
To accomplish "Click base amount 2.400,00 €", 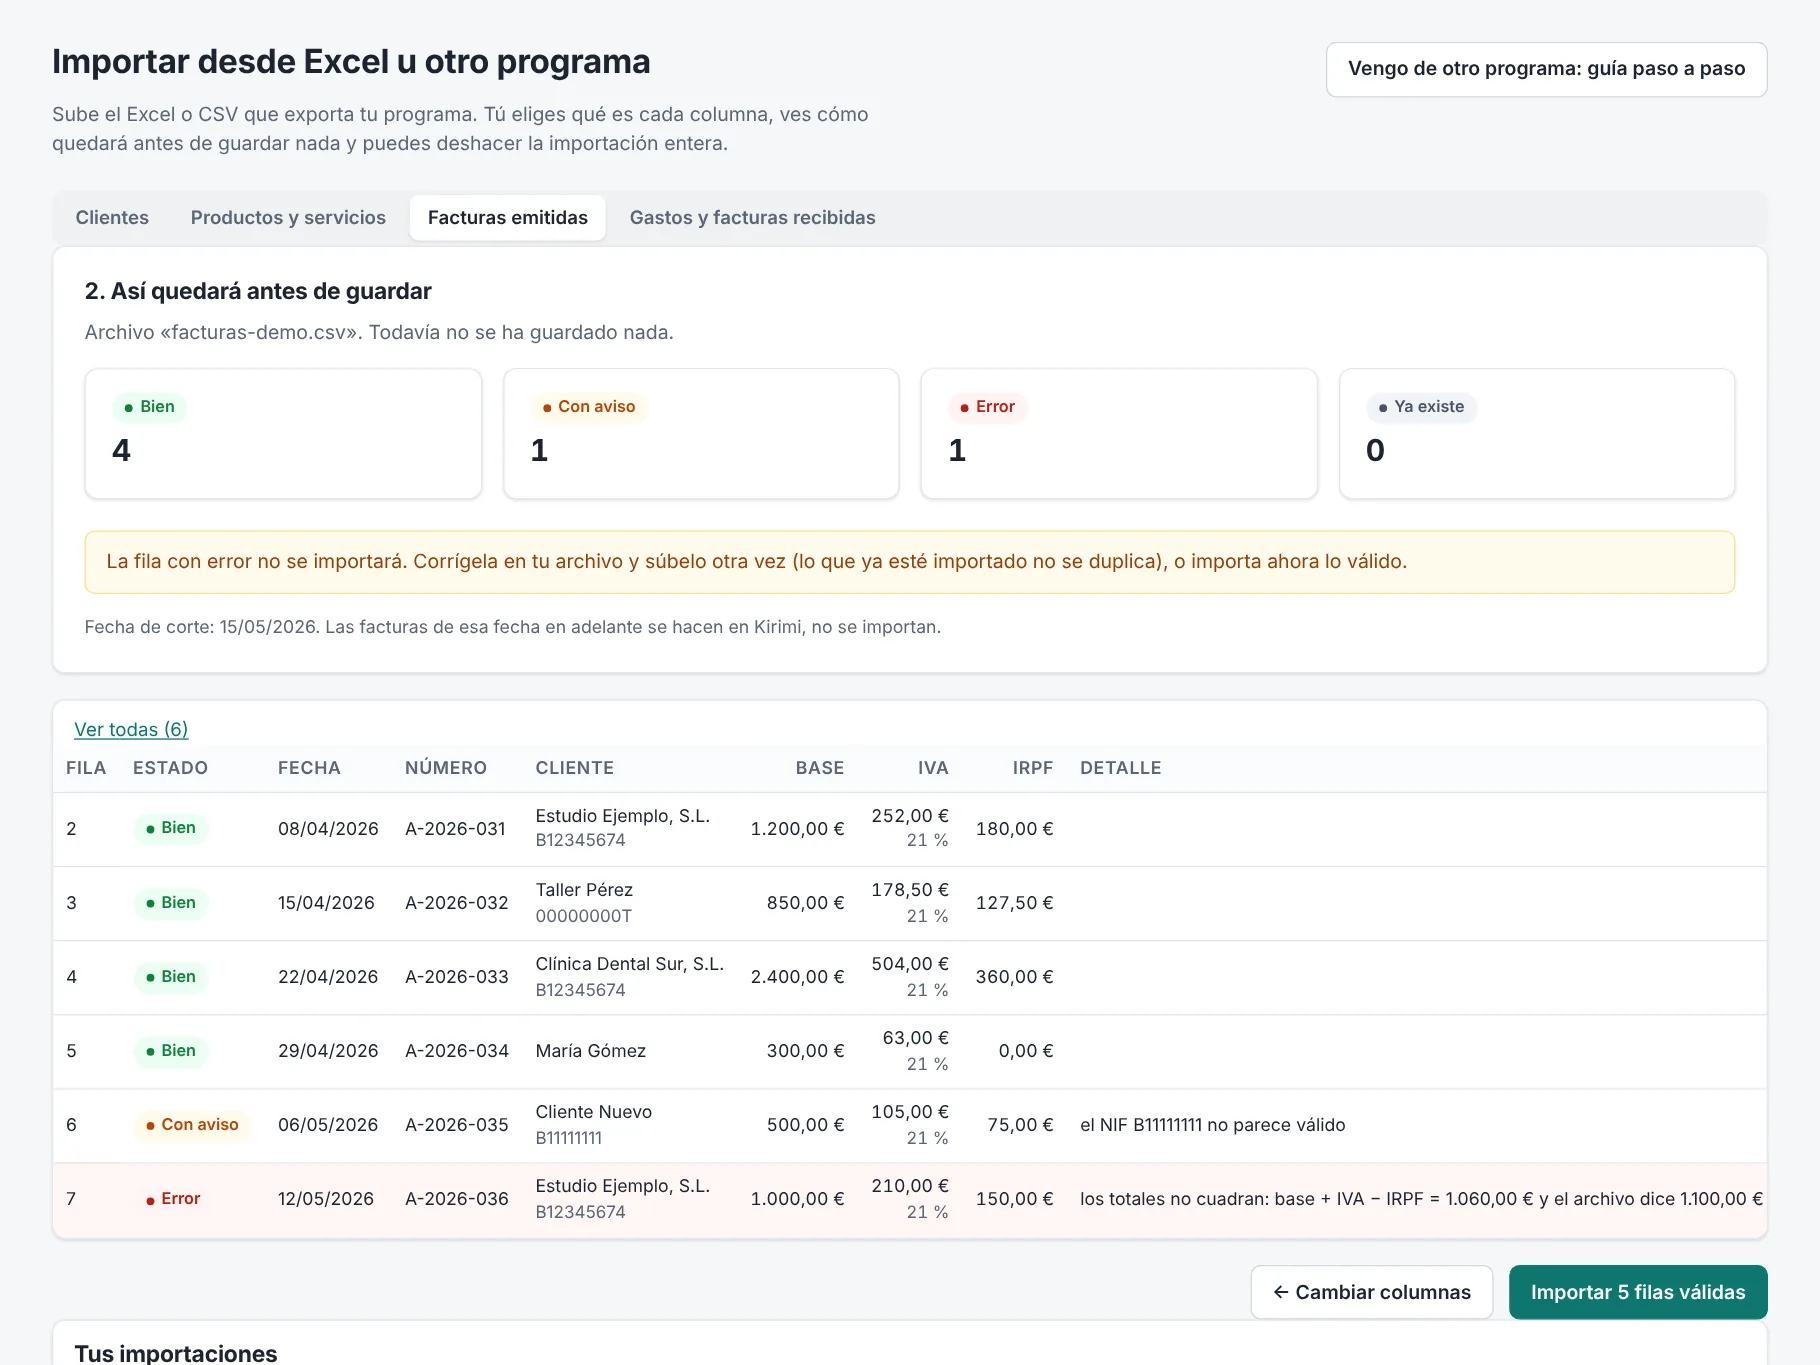I will pos(797,977).
